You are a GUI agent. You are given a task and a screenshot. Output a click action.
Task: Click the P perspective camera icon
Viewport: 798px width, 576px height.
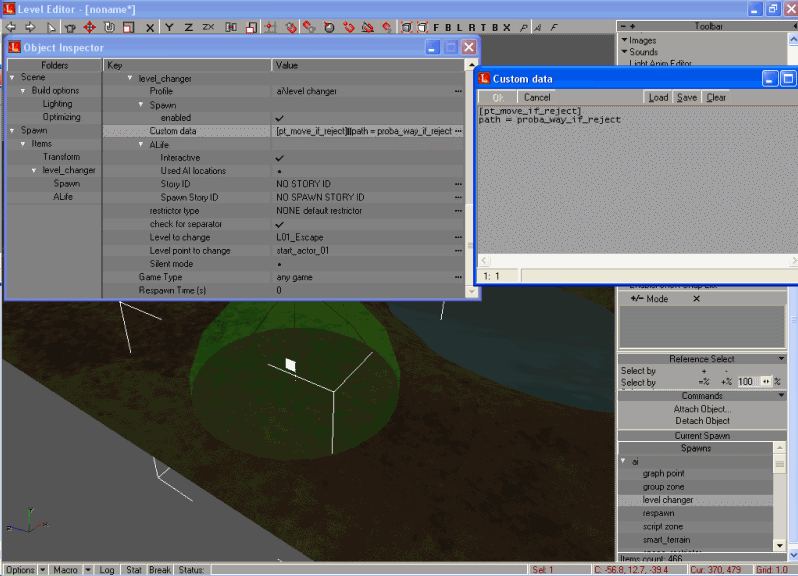pos(524,27)
